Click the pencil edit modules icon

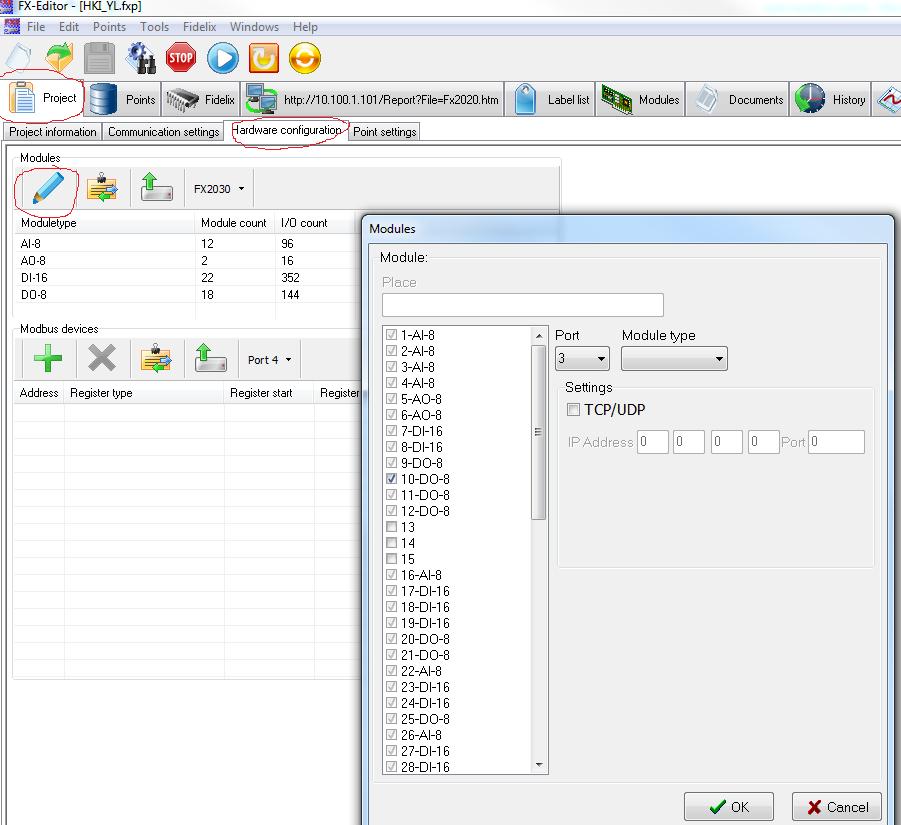pos(47,188)
